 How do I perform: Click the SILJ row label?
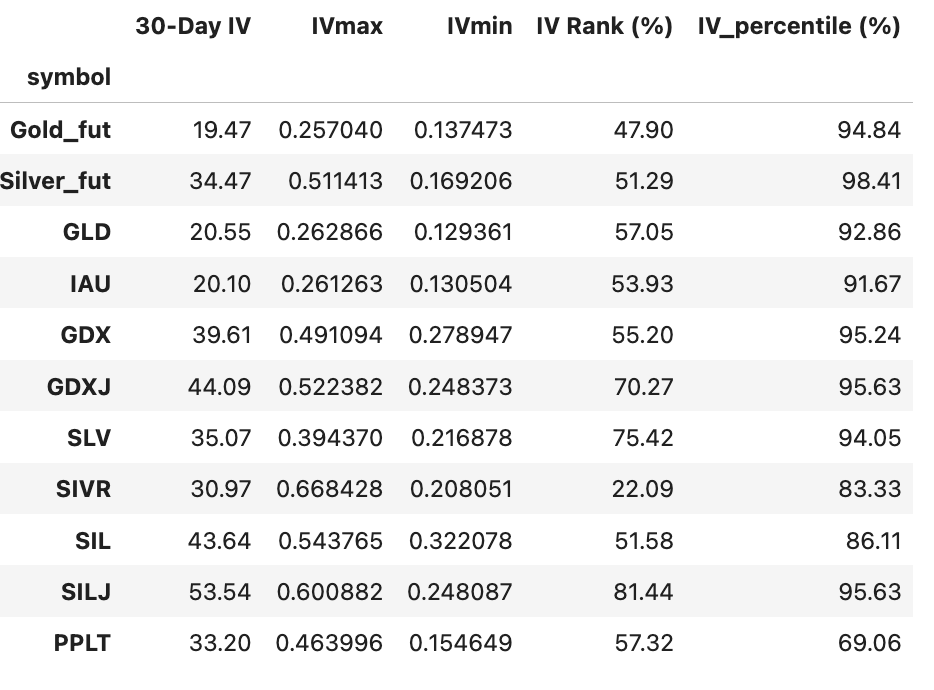click(x=86, y=592)
